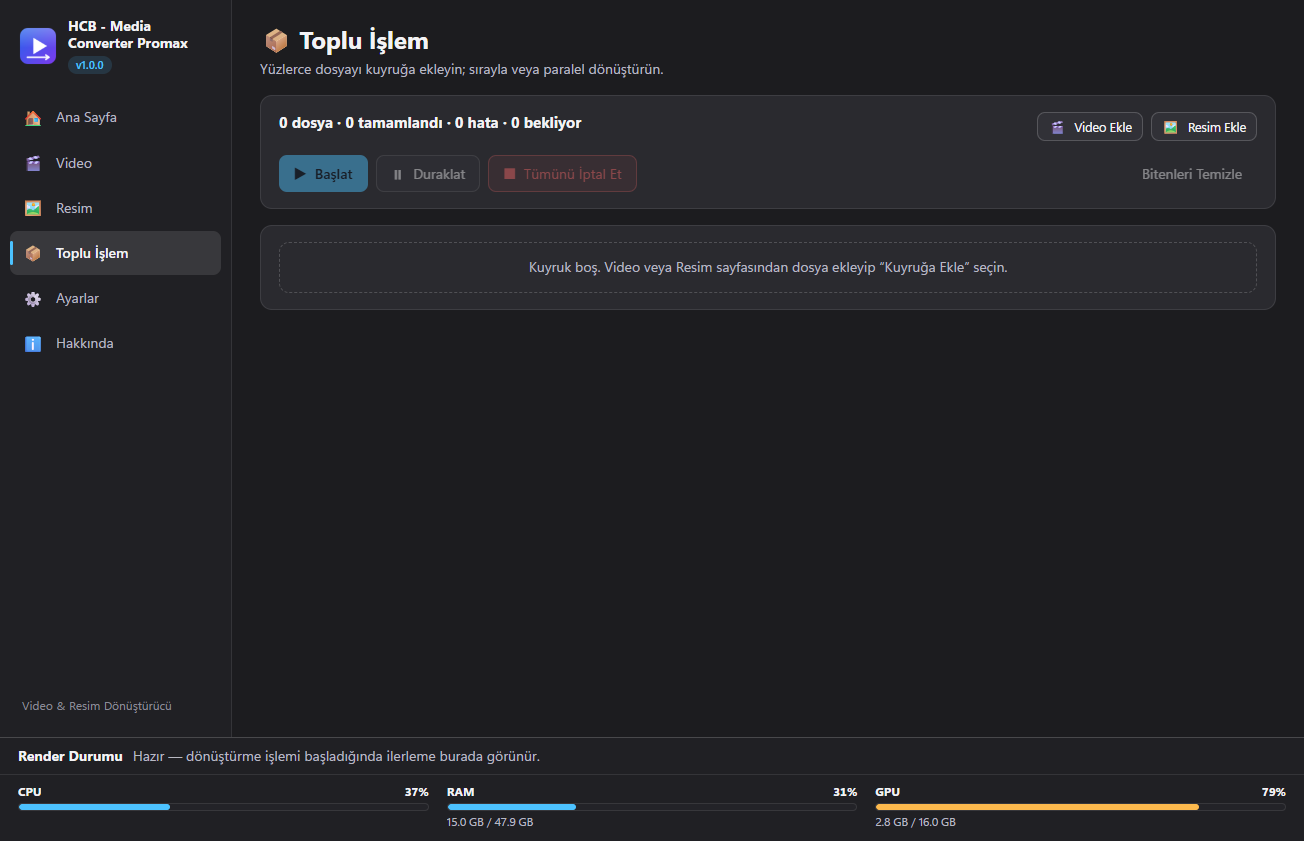1304x841 pixels.
Task: Click the subtitle starting "Yüzlerce dosyayı kuyruğa ekleyin"
Action: [x=462, y=70]
